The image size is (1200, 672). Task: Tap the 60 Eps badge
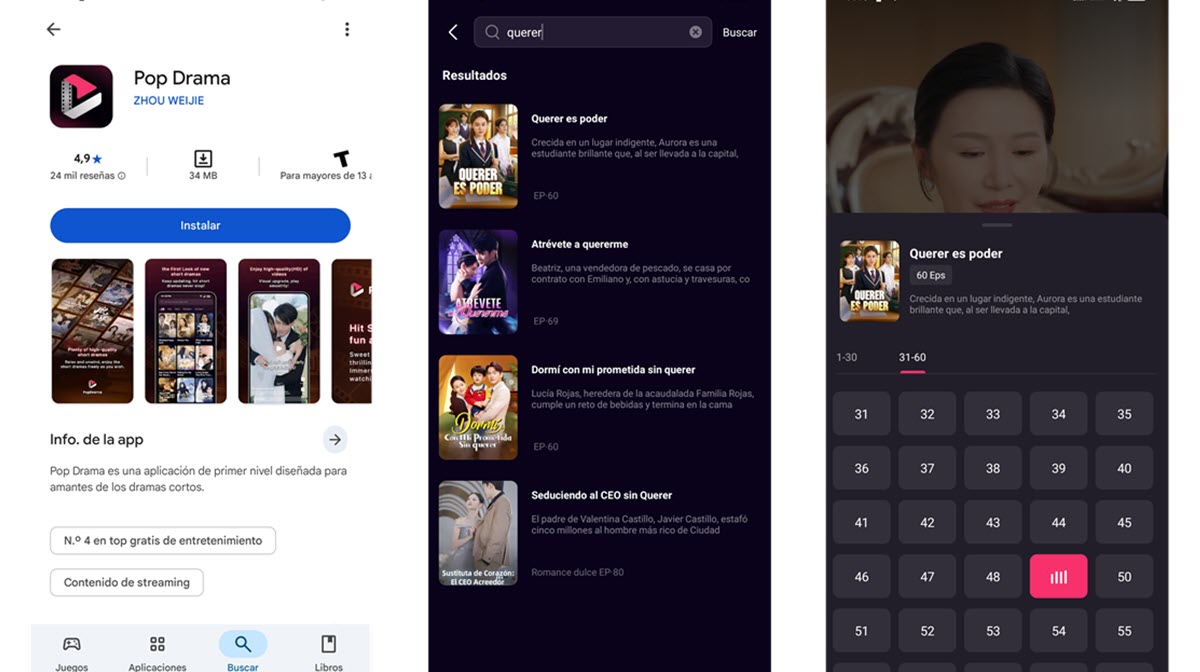(930, 275)
